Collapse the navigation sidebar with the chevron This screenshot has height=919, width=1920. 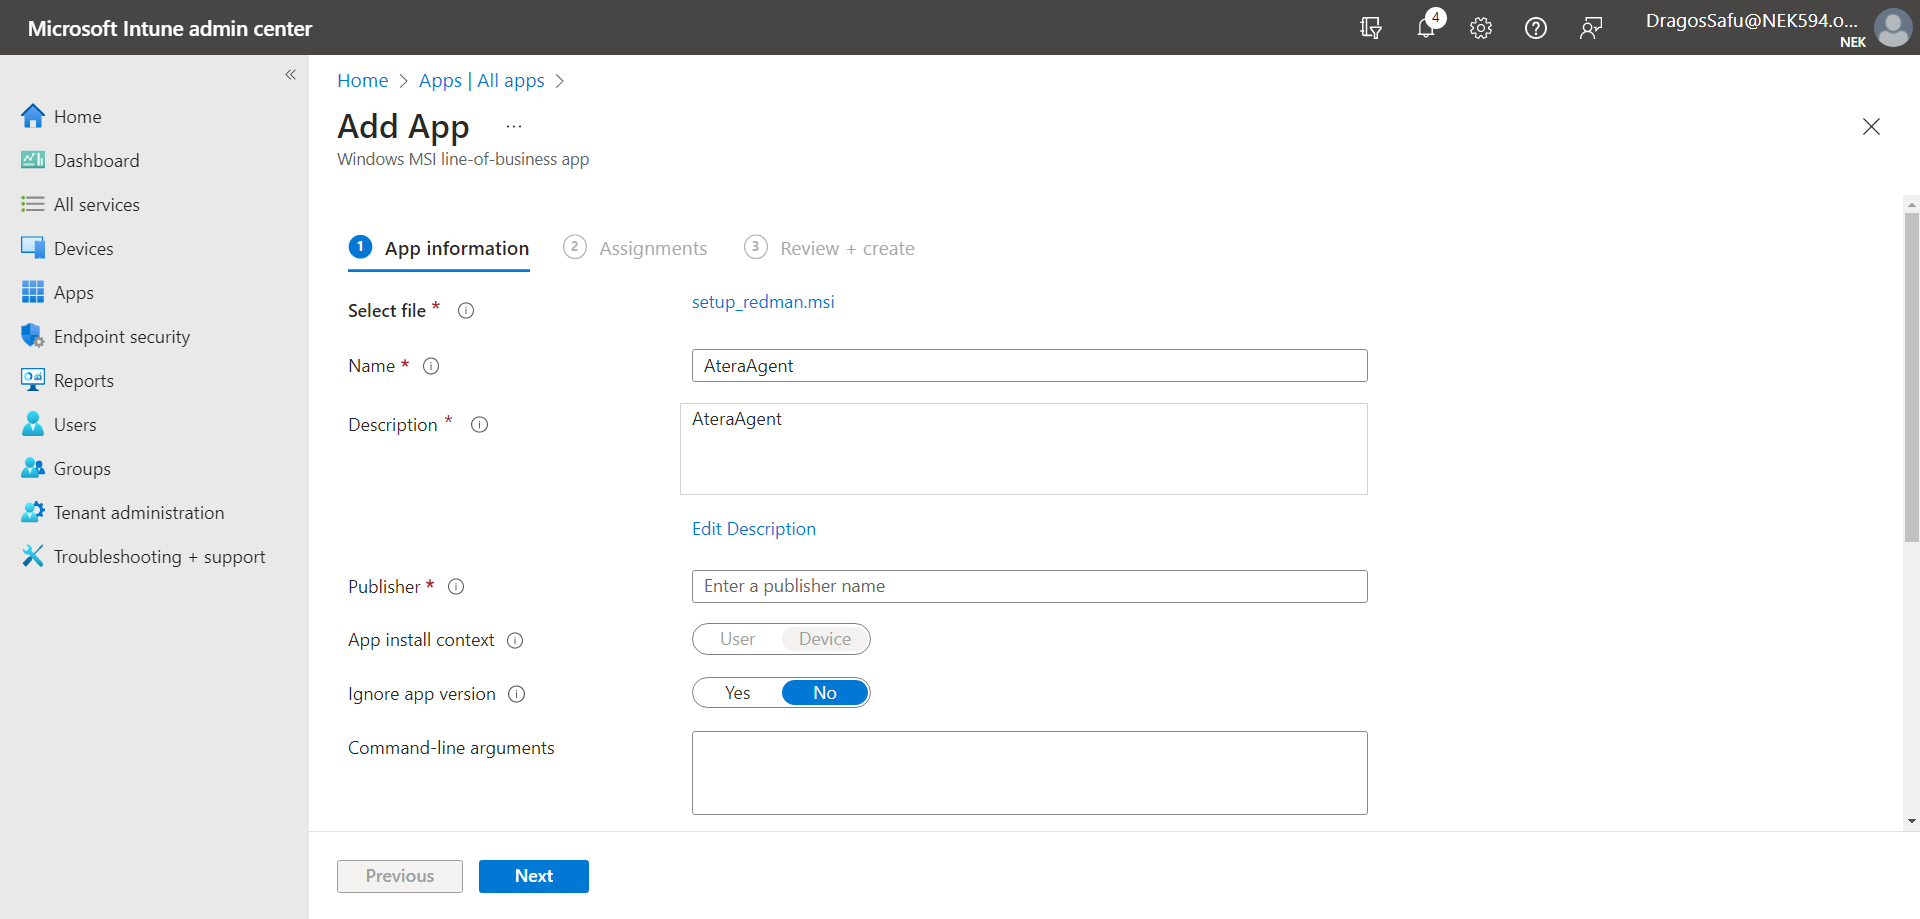coord(291,75)
